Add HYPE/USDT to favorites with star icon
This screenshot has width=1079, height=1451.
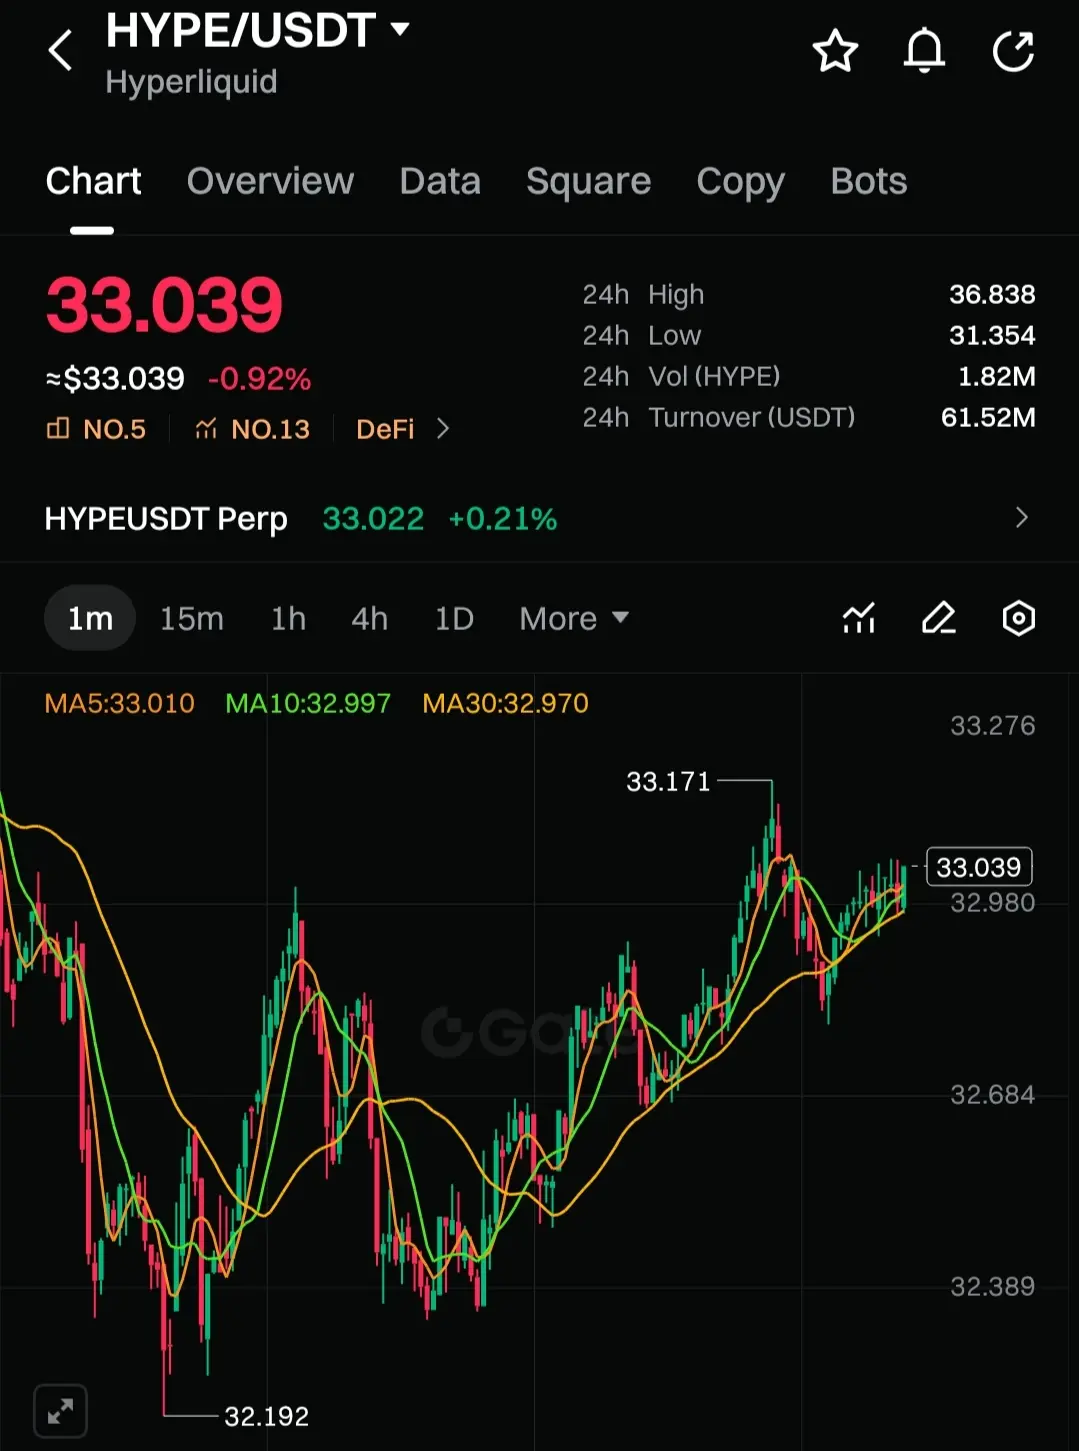835,51
